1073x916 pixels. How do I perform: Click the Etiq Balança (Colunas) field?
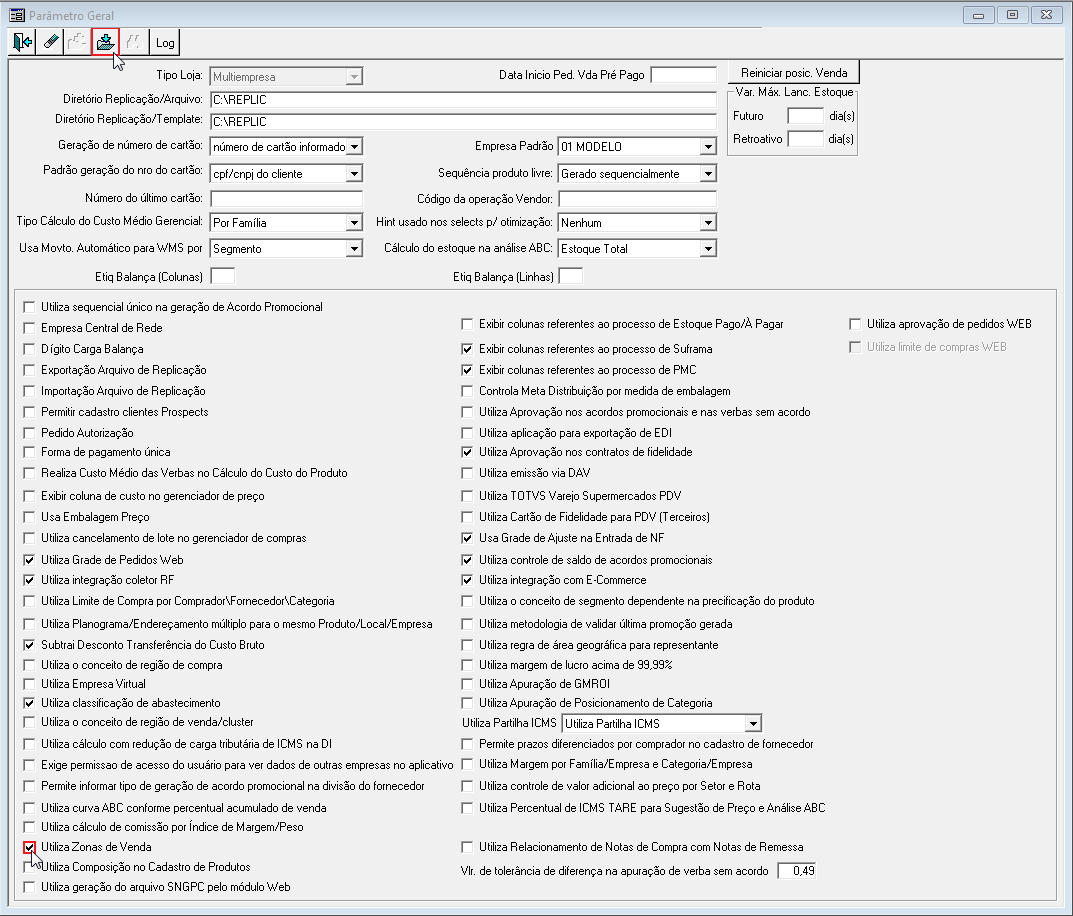[x=222, y=276]
